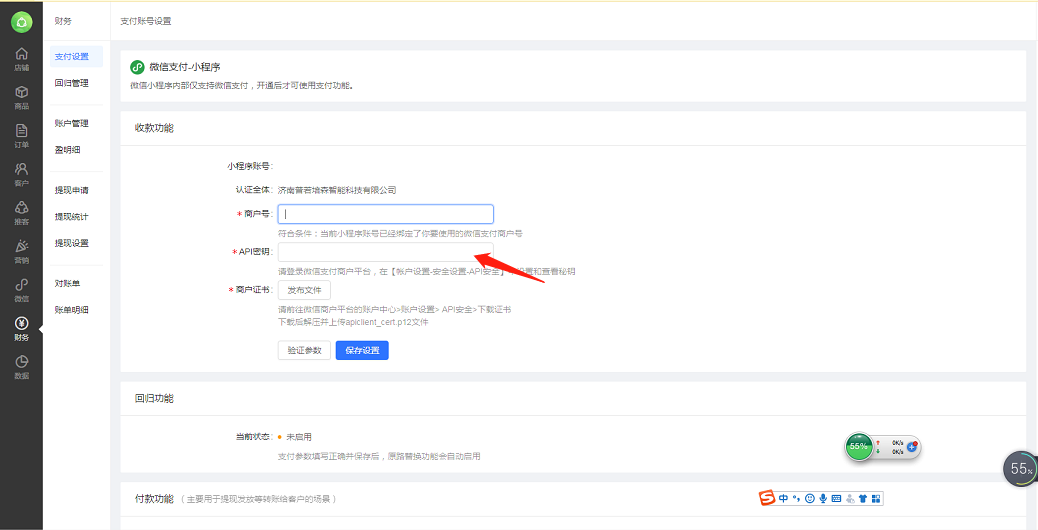
Task: Toggle Sogou punctuation mode button
Action: coord(797,498)
